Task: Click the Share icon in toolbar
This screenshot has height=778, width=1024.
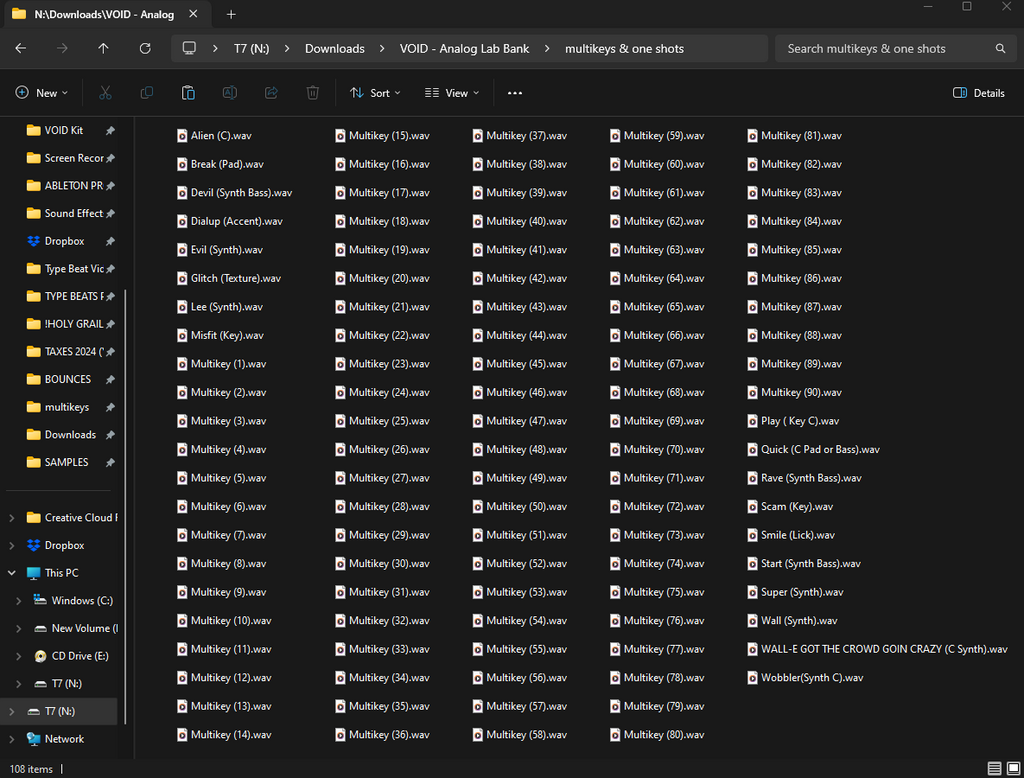Action: pyautogui.click(x=271, y=93)
